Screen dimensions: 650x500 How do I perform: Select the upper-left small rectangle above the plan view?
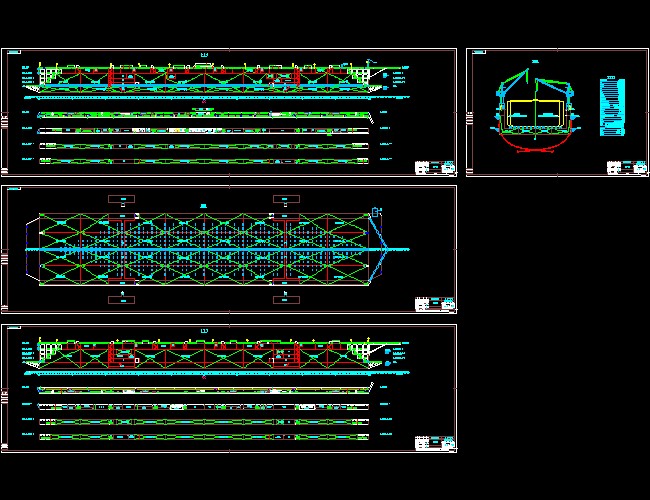pos(121,199)
